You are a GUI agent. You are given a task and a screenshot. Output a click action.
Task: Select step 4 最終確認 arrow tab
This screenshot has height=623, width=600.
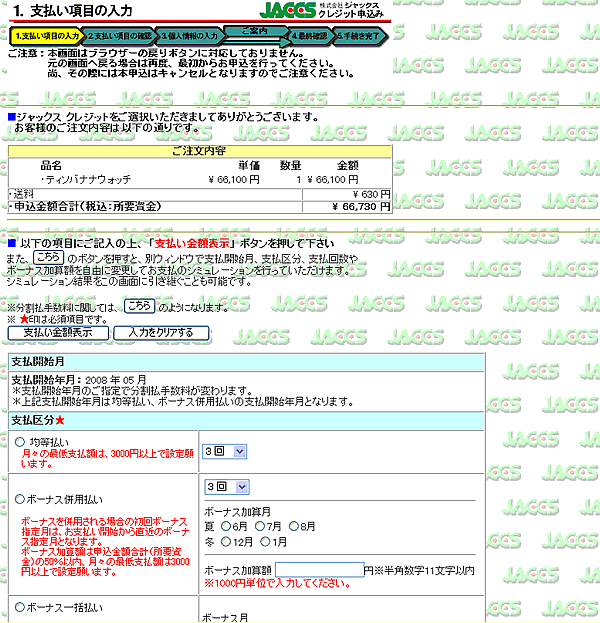click(x=310, y=36)
